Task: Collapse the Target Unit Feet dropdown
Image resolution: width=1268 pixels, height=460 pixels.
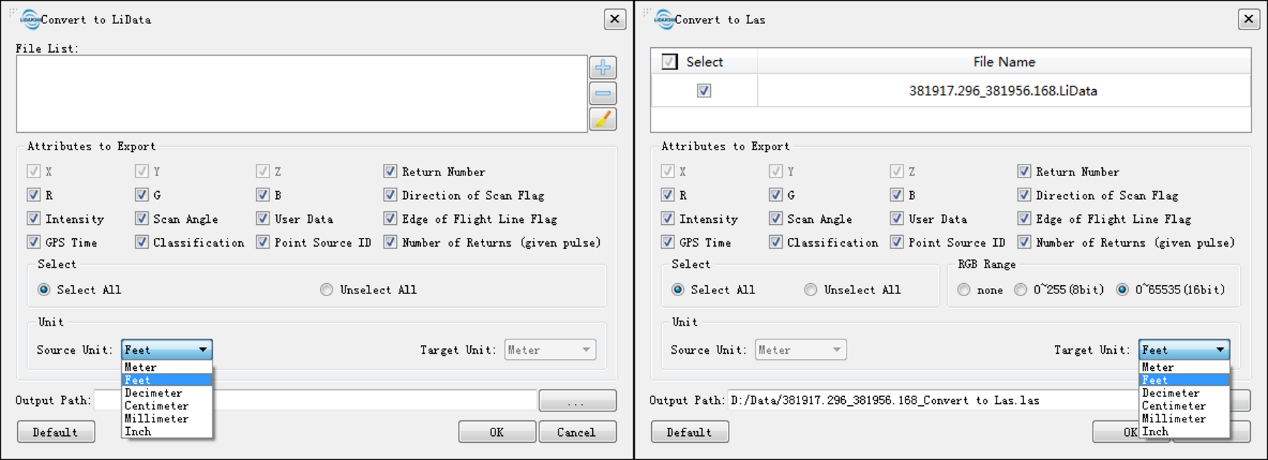Action: click(1184, 350)
